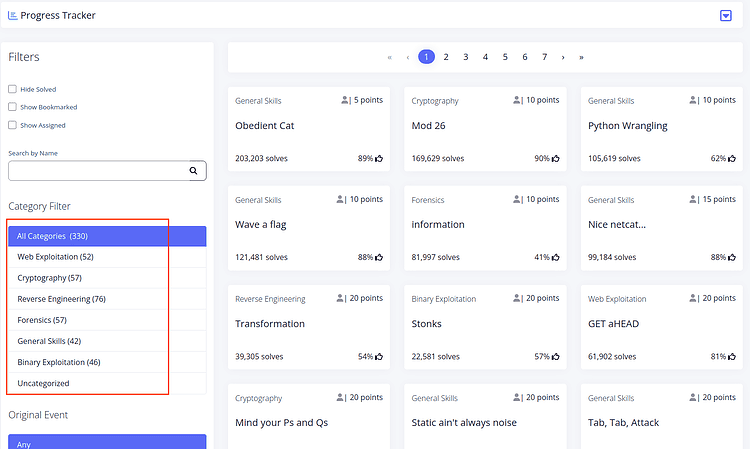Screen dimensions: 750x449
Task: Click the person icon on information card
Action: (x=517, y=199)
